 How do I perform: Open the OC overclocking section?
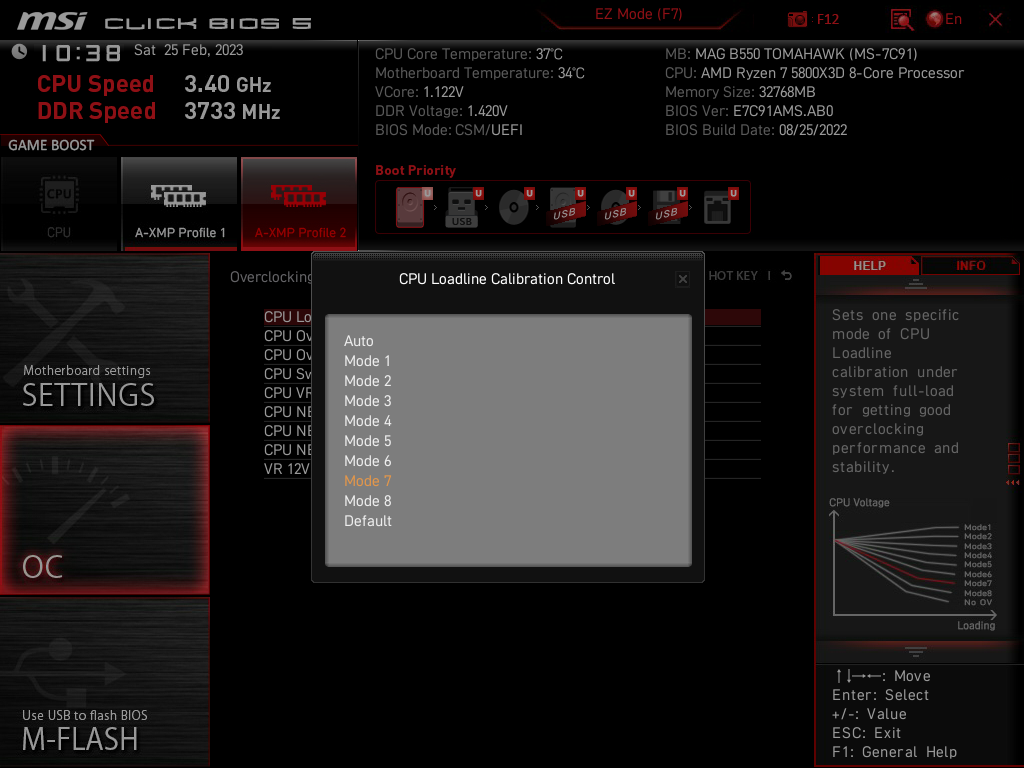click(x=104, y=510)
